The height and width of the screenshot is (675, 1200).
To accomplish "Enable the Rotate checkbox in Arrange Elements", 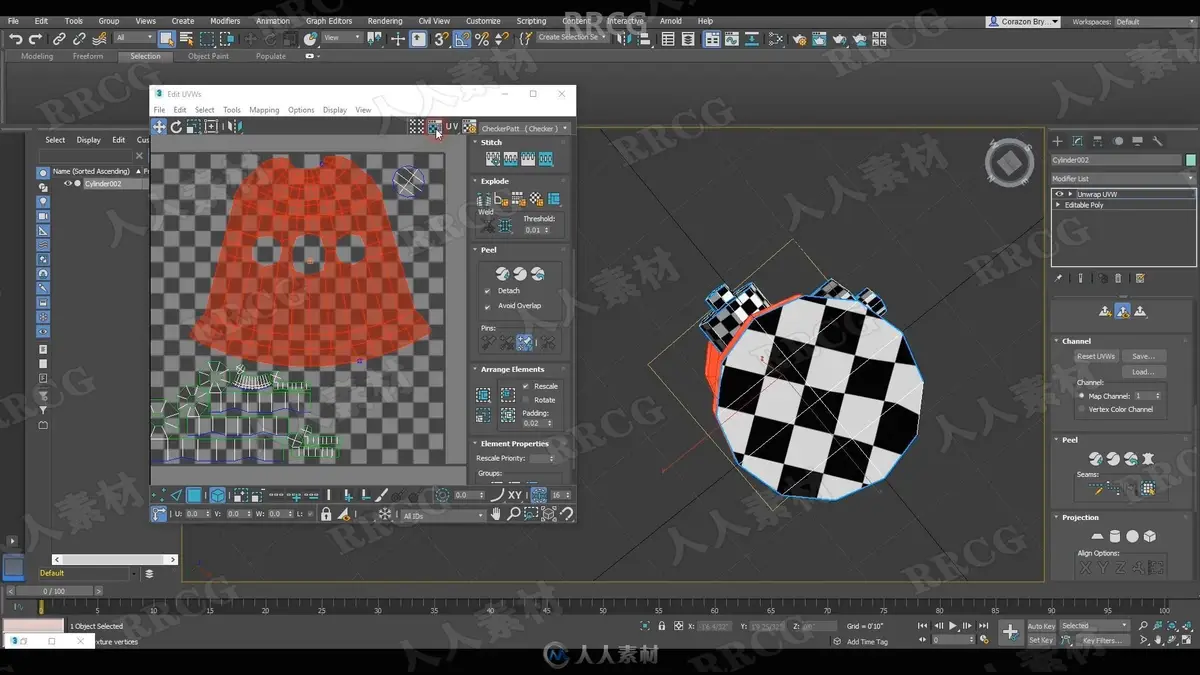I will 526,400.
